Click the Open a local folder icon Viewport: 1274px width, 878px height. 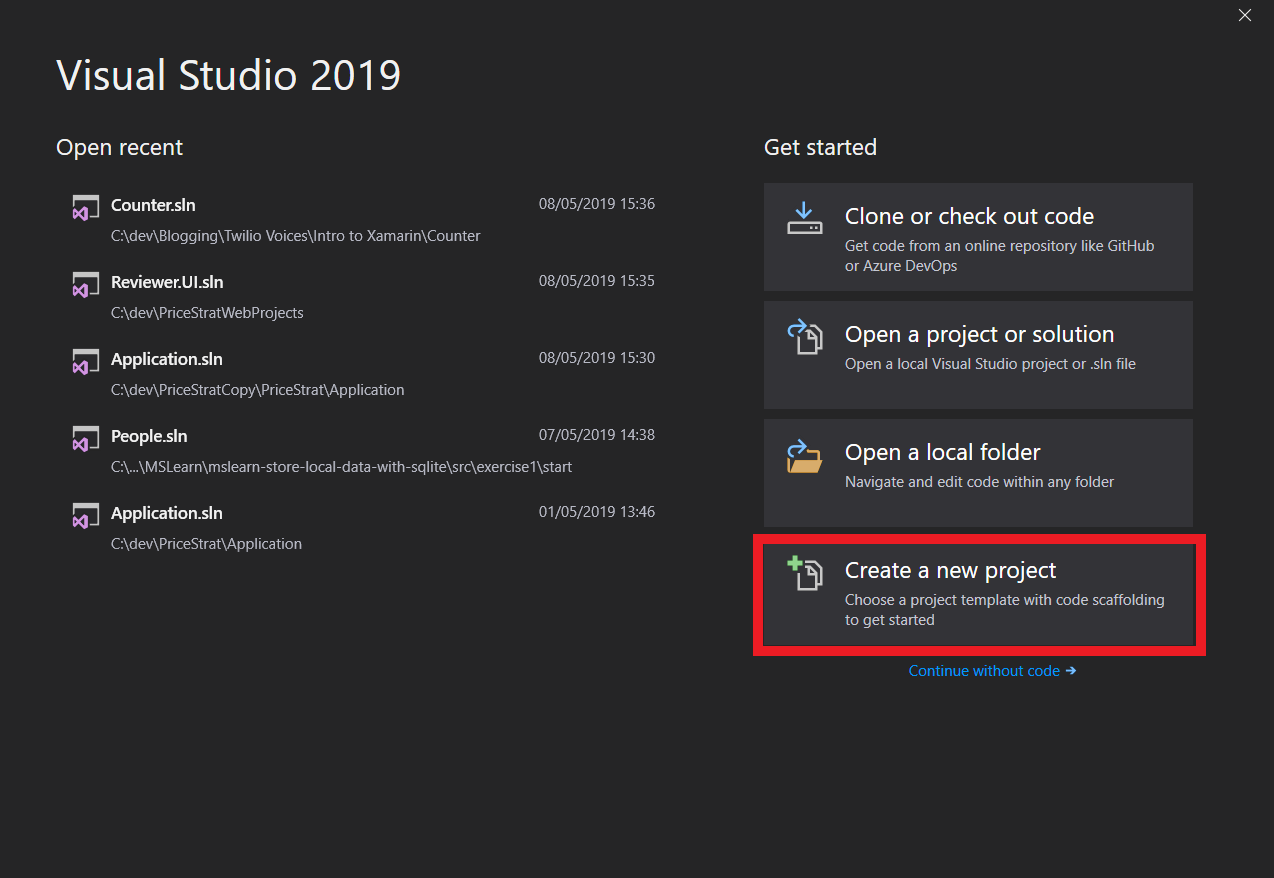804,455
